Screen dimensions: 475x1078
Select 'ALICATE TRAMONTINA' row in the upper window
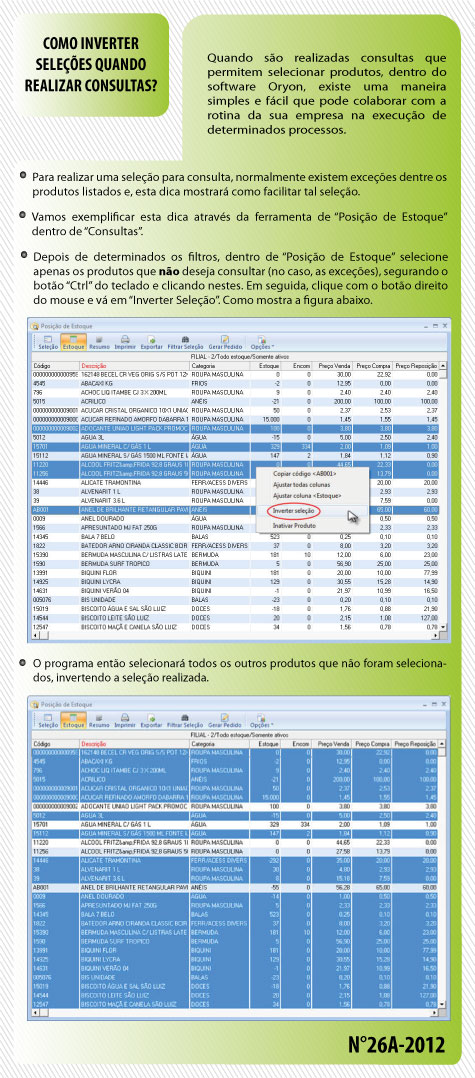(x=236, y=483)
